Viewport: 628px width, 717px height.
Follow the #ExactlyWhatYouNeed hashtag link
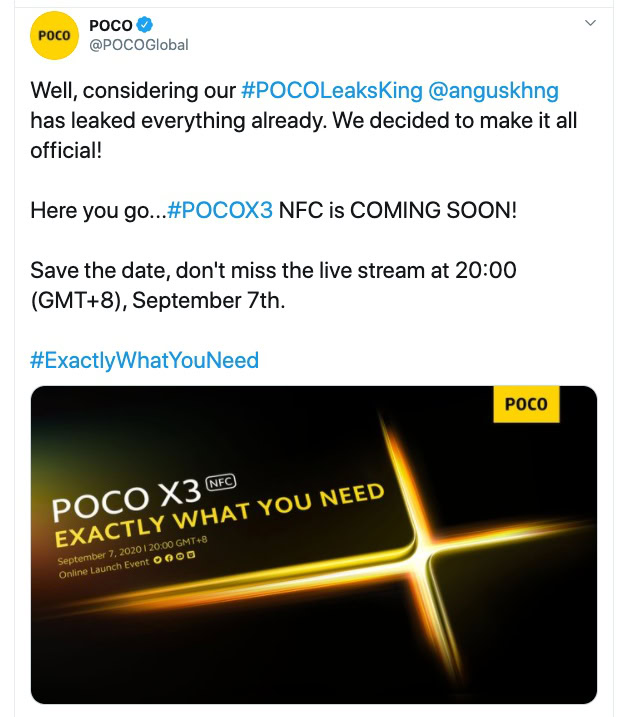(x=144, y=360)
